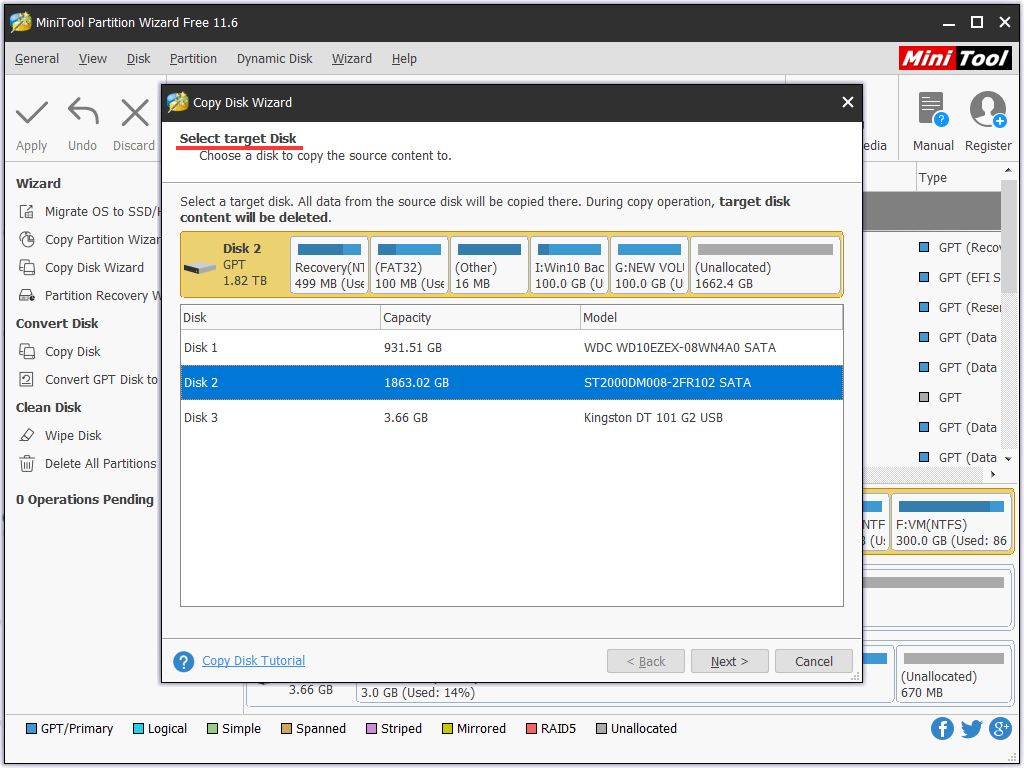Select Disk 2 row in the list
This screenshot has height=768, width=1024.
pyautogui.click(x=512, y=383)
